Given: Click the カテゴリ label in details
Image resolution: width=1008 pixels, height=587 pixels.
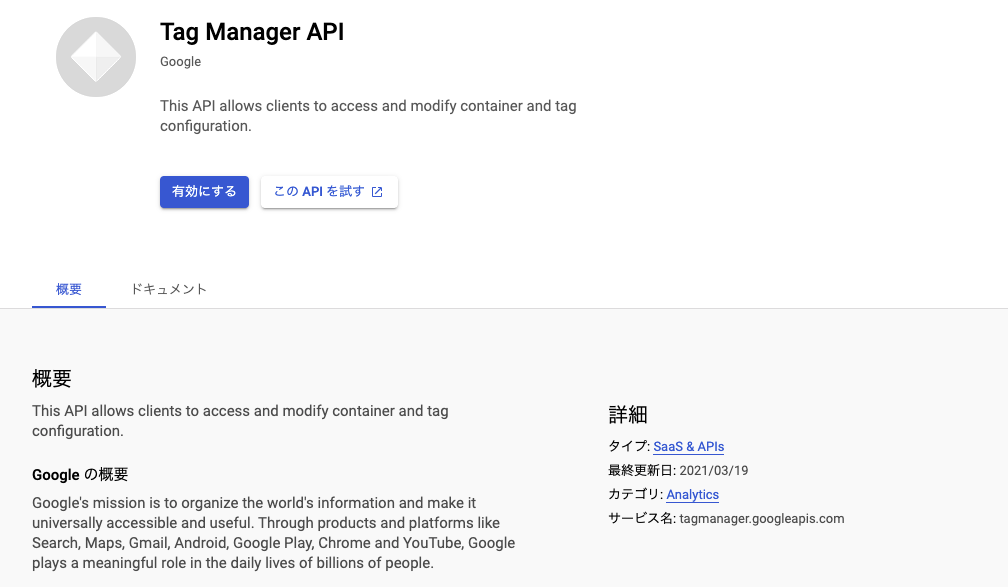Looking at the screenshot, I should point(633,495).
